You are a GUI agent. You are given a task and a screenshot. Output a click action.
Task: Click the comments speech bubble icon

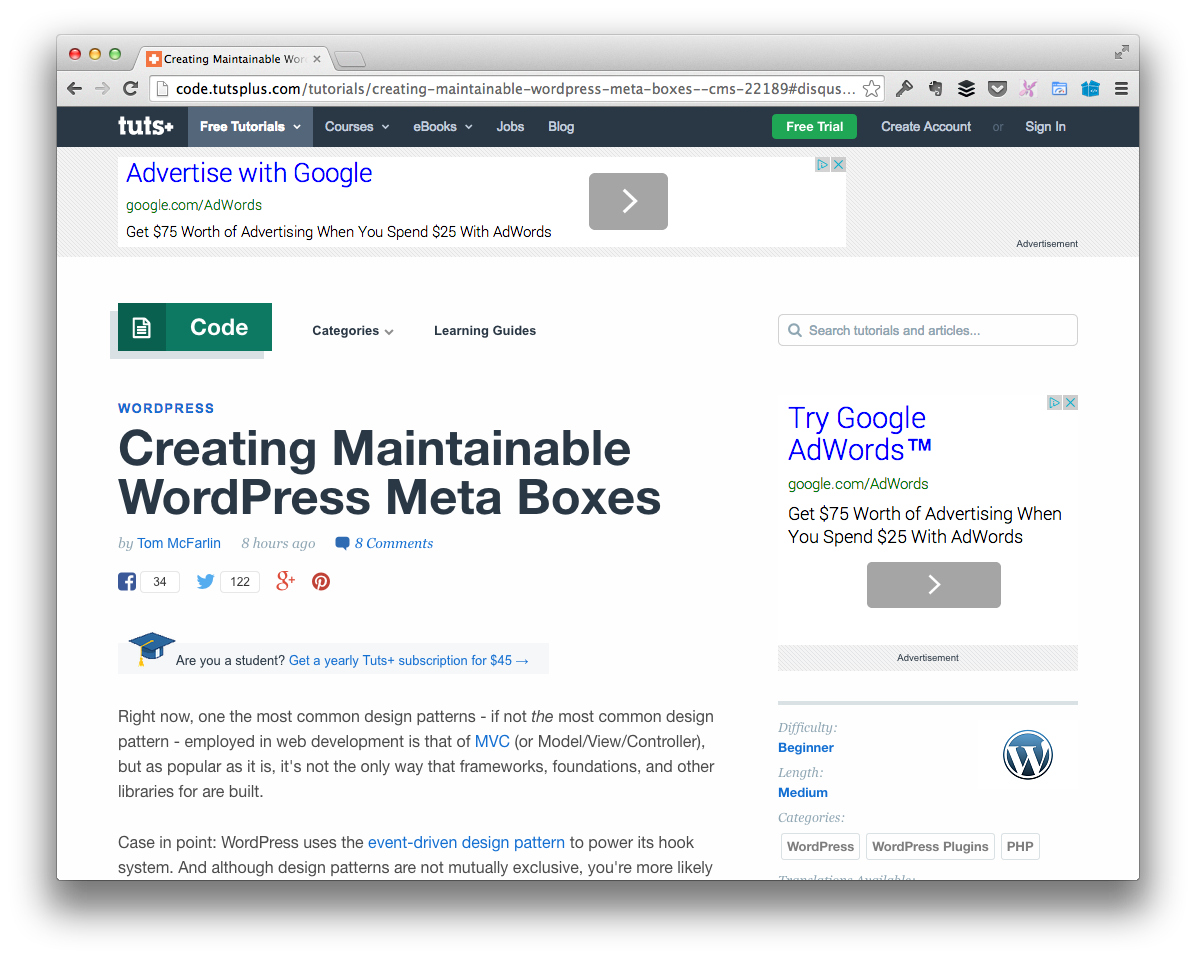342,543
